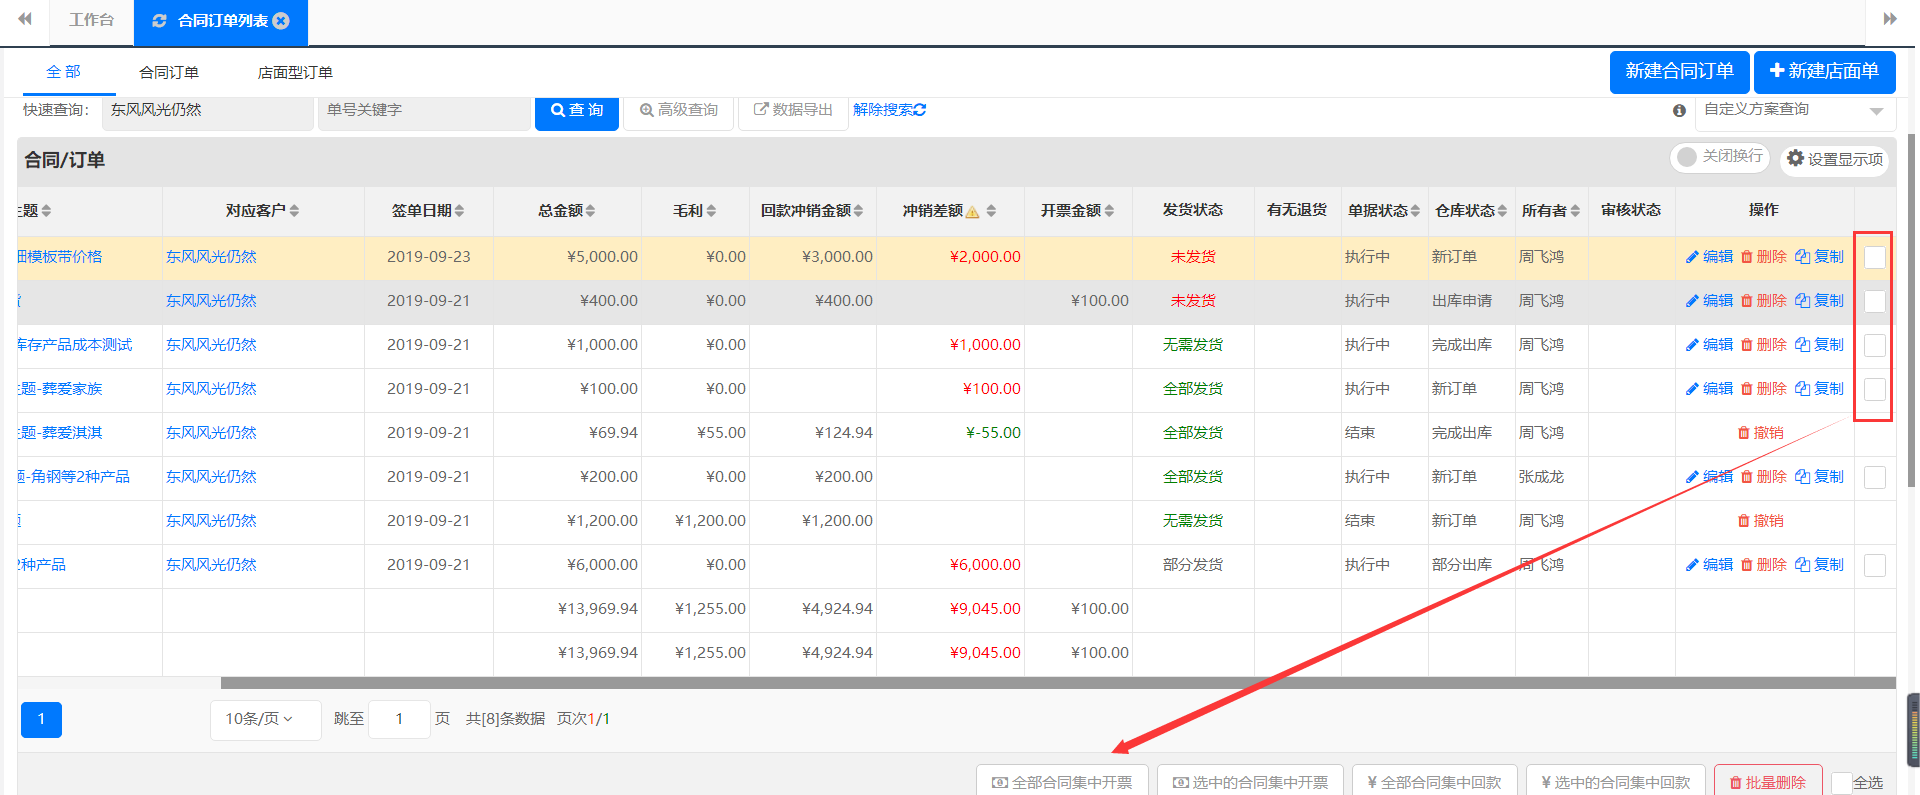The image size is (1920, 795).
Task: Click the info icon beside 自定义方案查询
Action: pyautogui.click(x=1679, y=111)
